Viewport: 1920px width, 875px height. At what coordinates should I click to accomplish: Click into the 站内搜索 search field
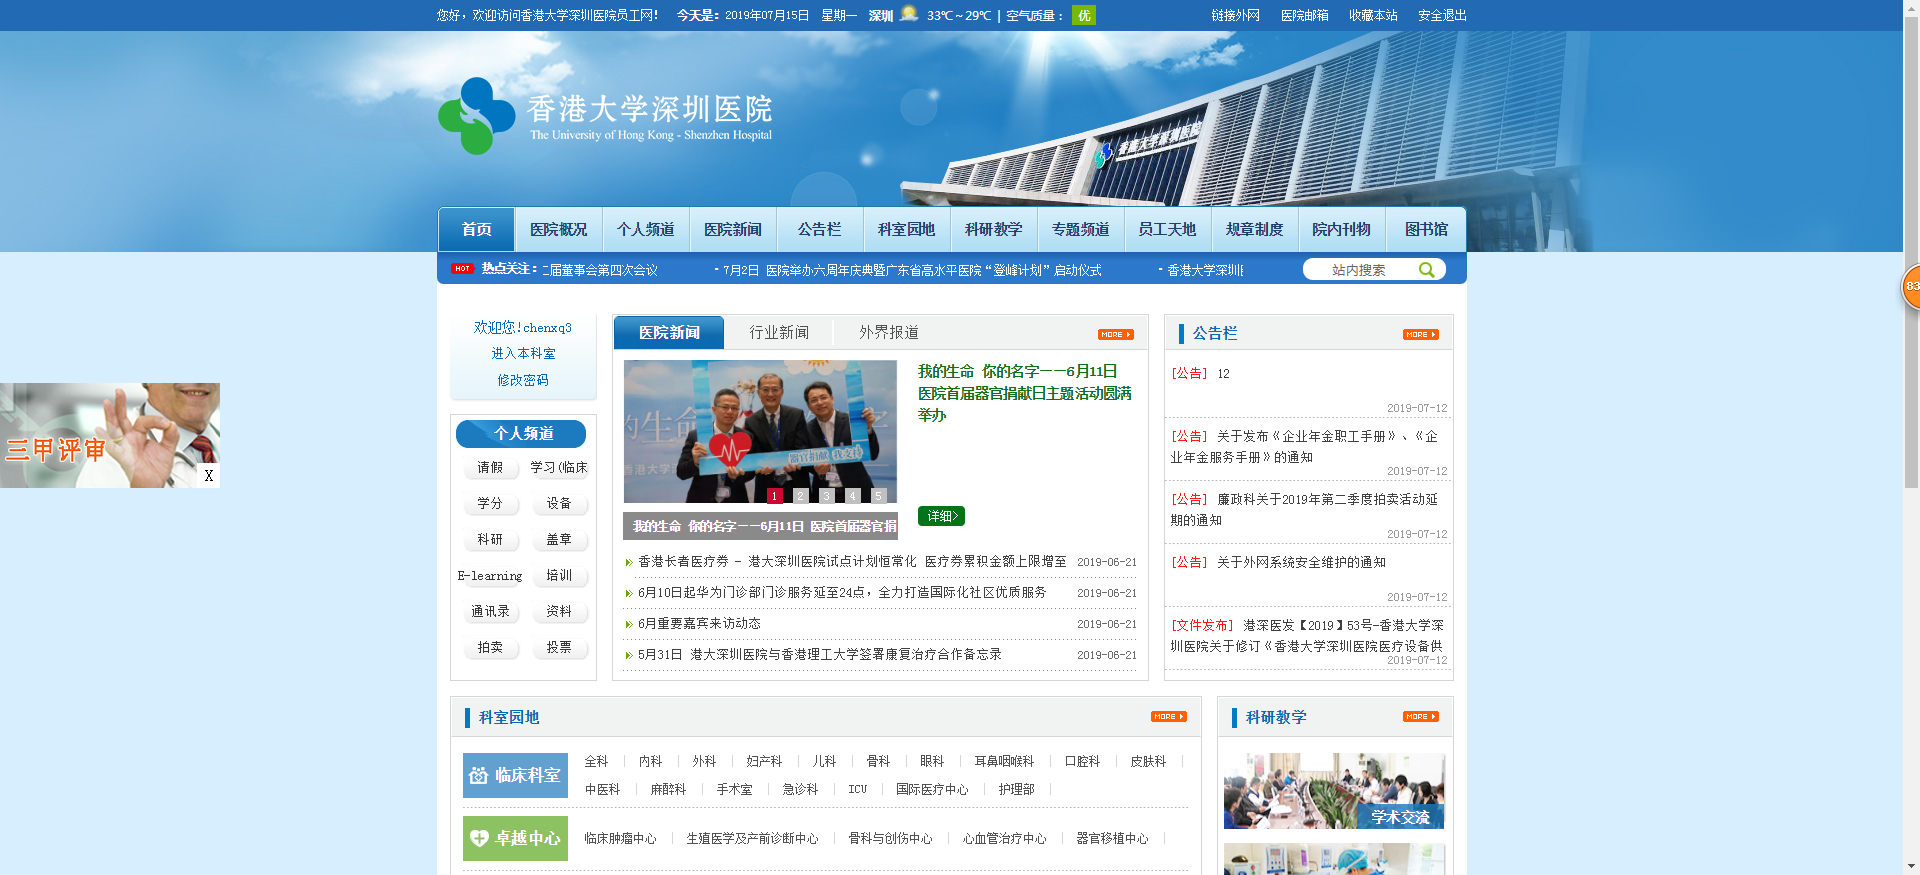(1358, 270)
